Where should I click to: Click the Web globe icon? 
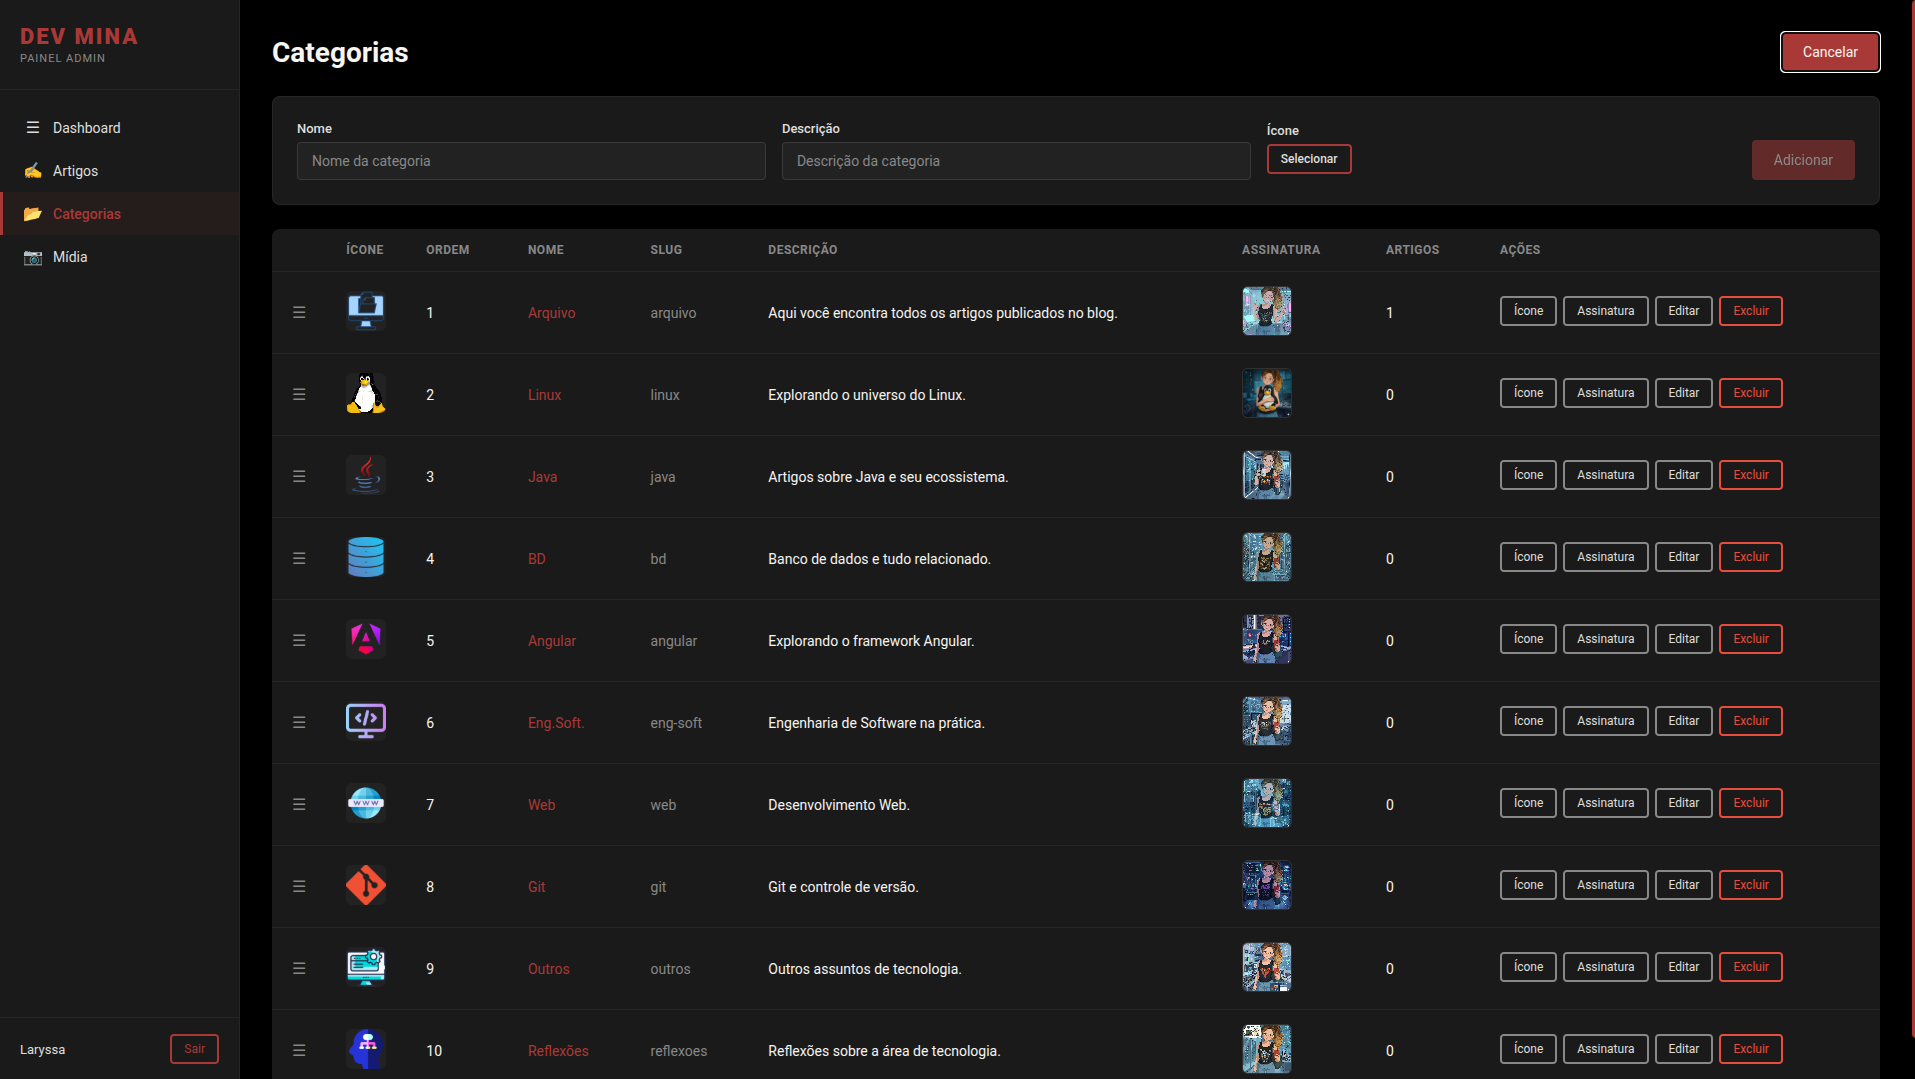coord(365,804)
